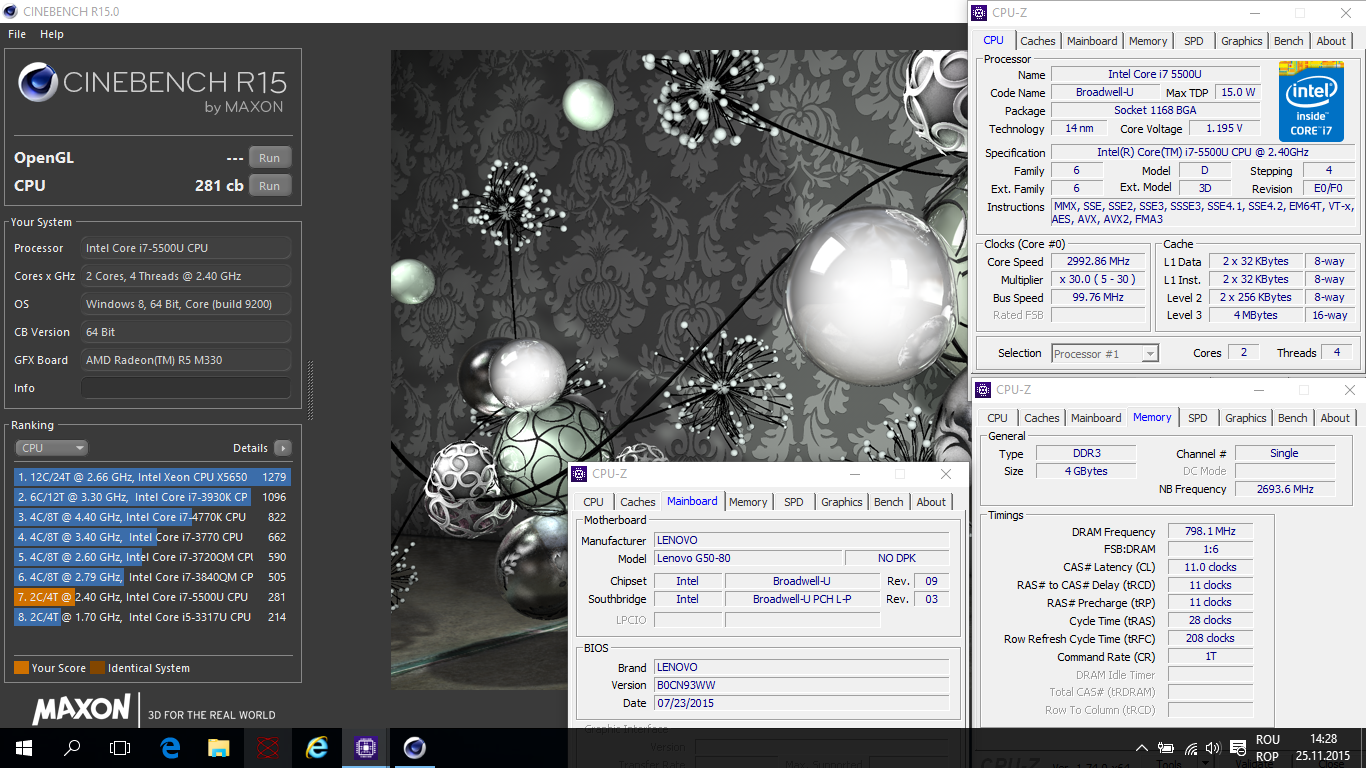
Task: Select the Core i7-4770K ranking row
Action: pyautogui.click(x=151, y=517)
